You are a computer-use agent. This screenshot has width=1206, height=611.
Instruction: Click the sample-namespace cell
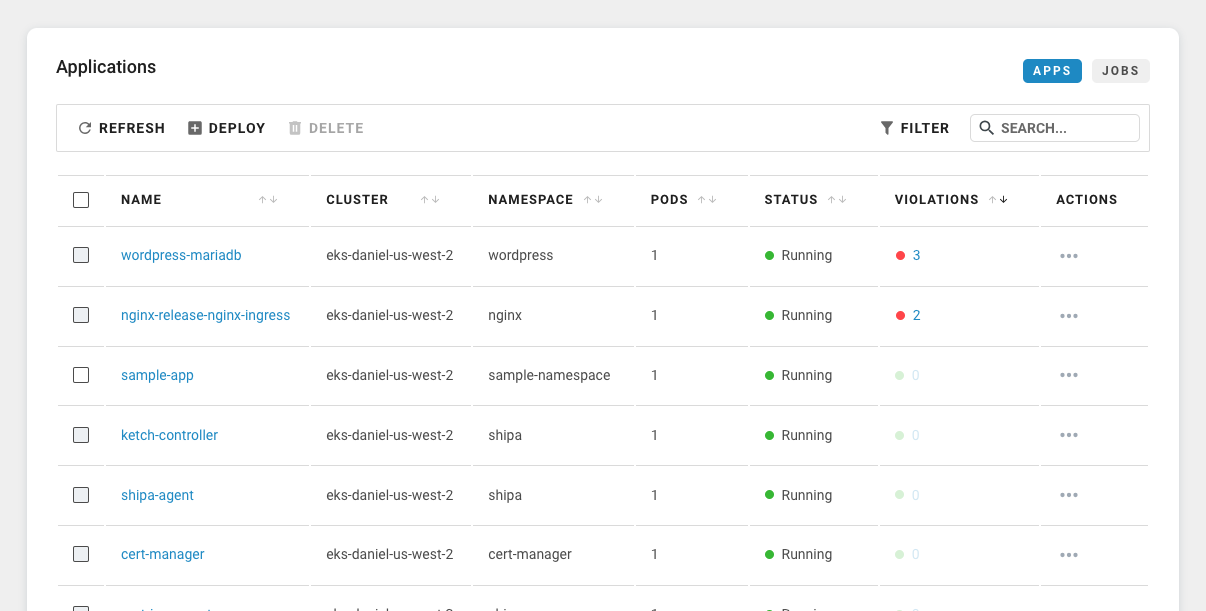coord(549,375)
